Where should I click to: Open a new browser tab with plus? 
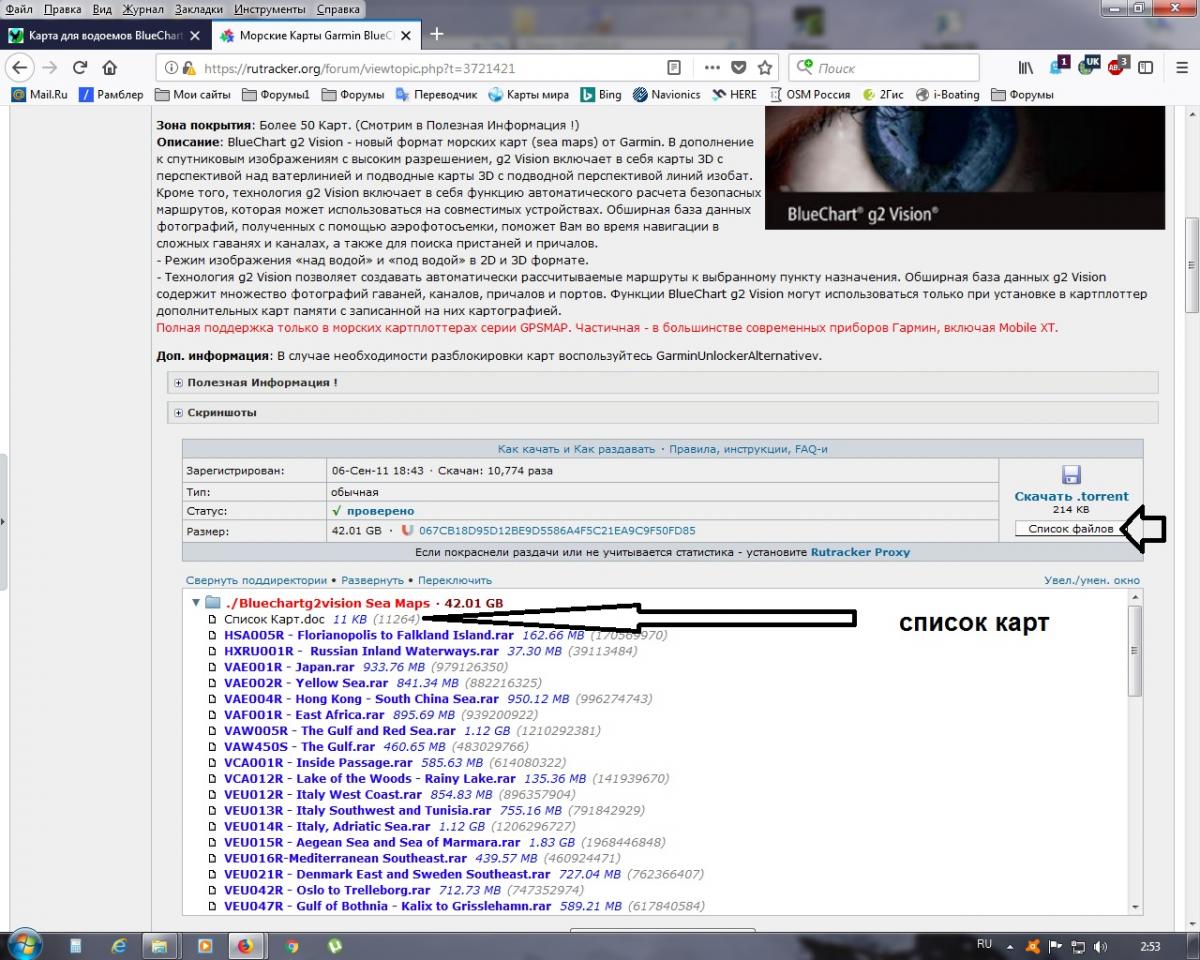[436, 34]
